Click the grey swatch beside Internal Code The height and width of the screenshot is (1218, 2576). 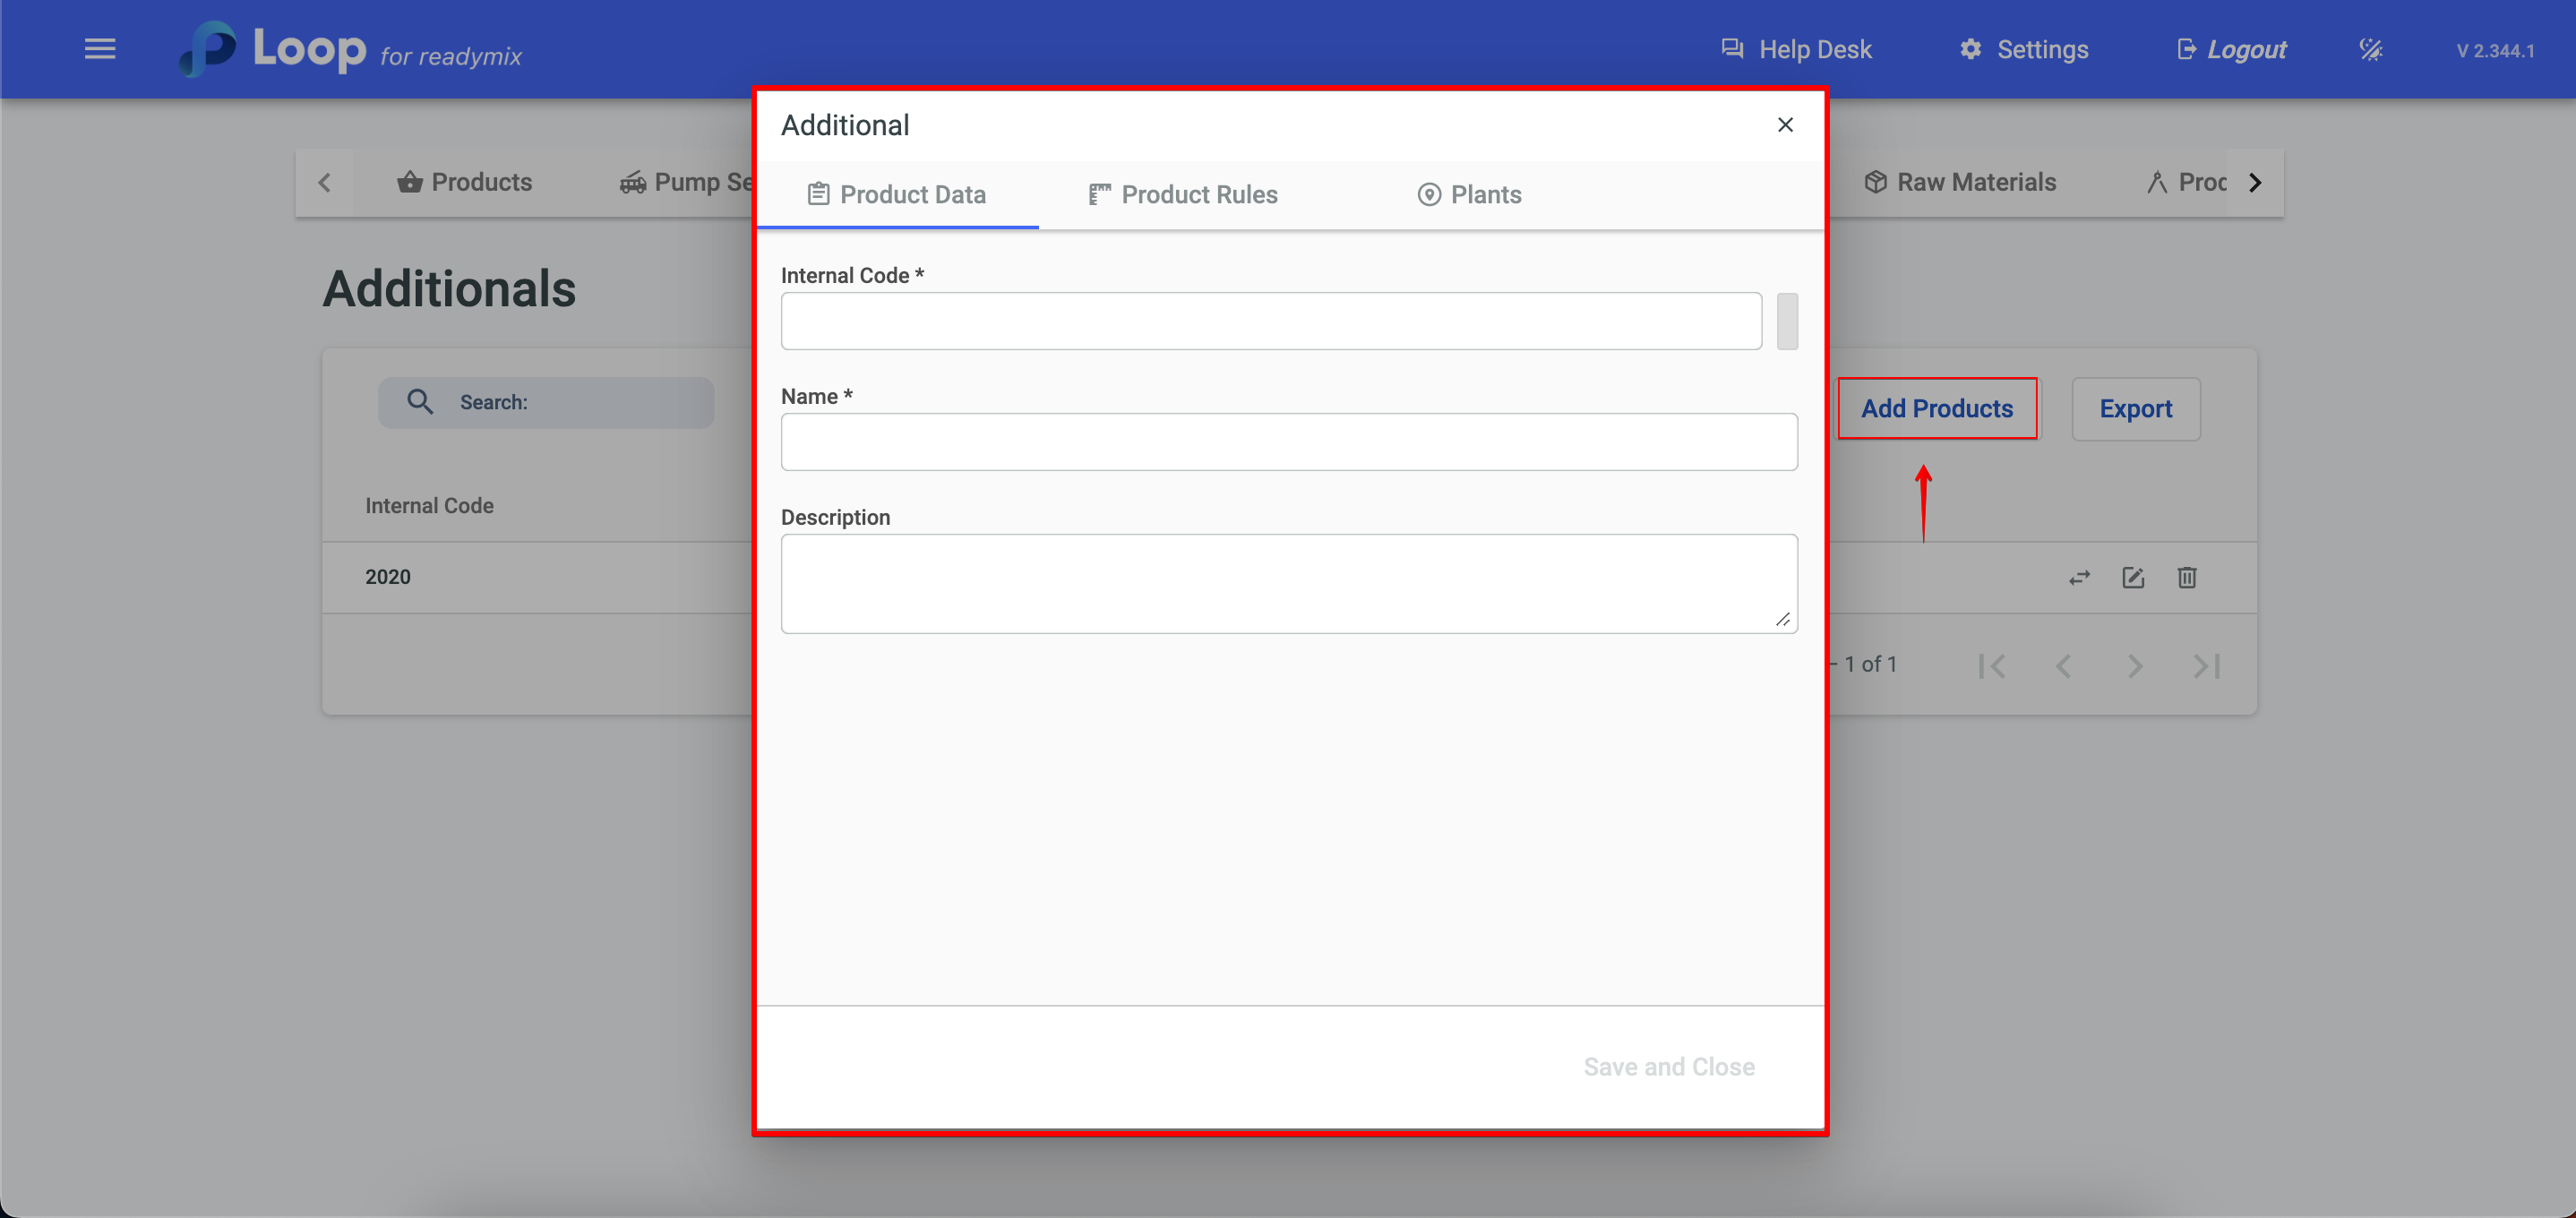click(1787, 322)
